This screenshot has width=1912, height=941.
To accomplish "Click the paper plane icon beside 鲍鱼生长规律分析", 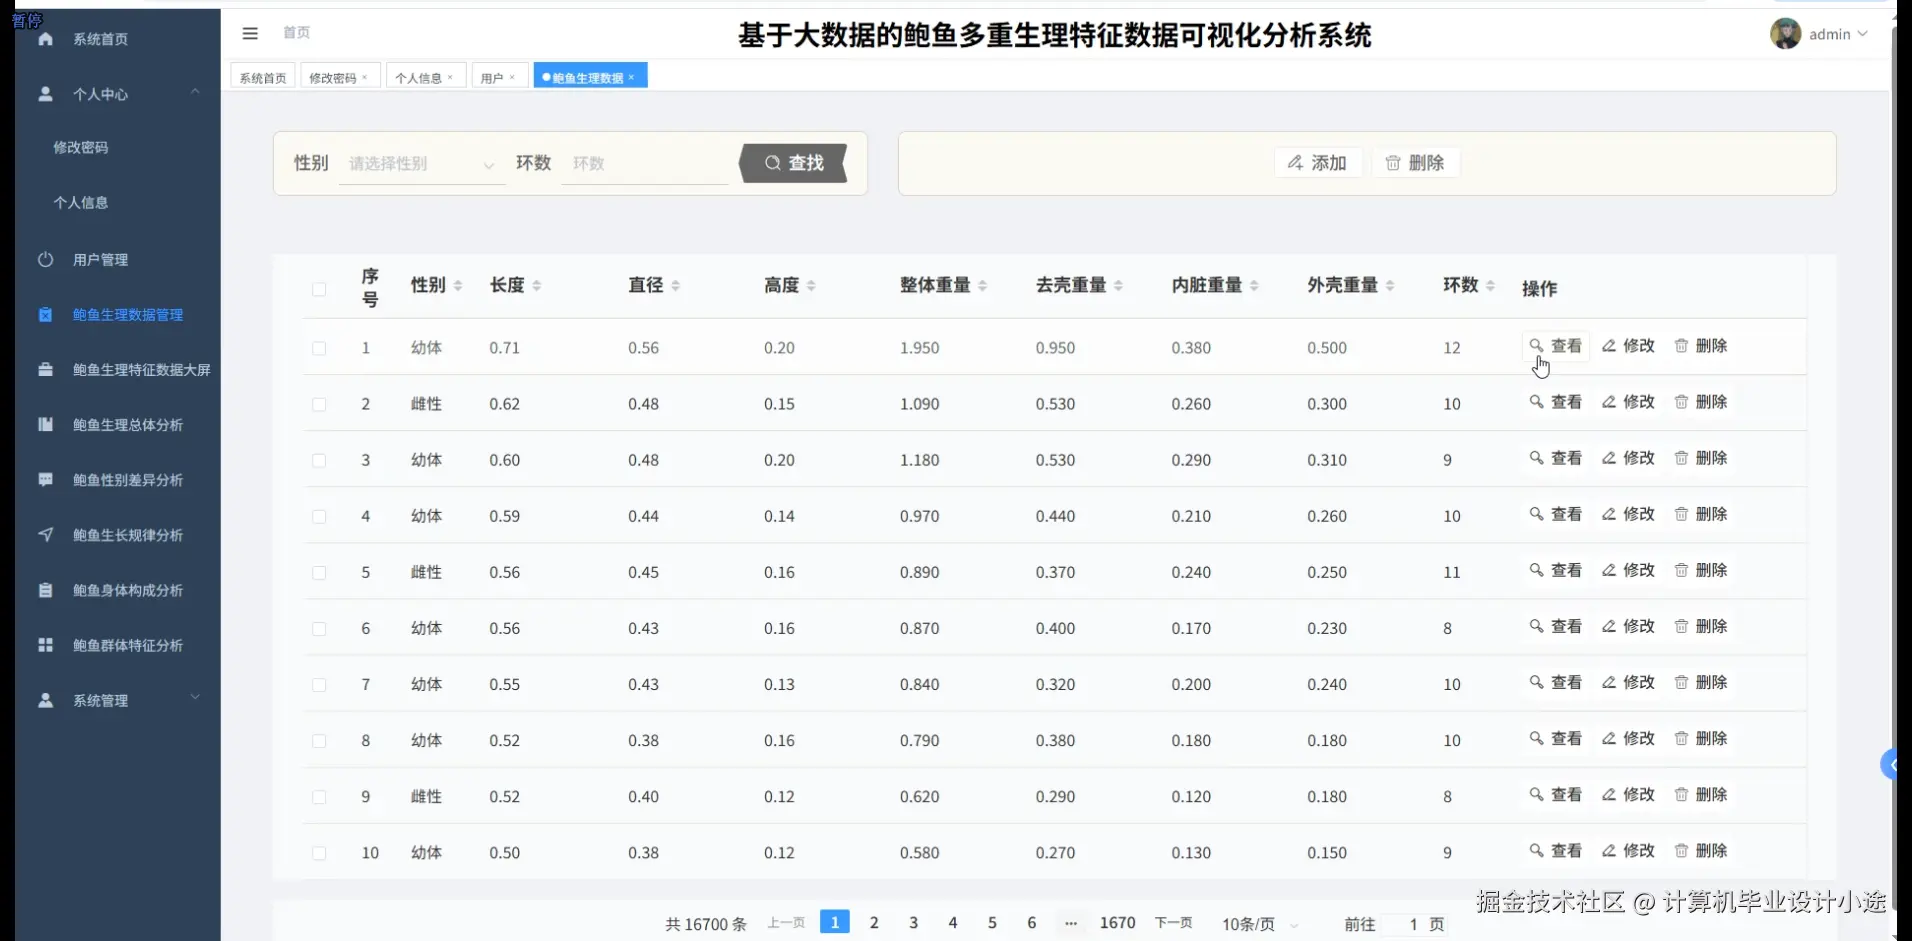I will click(x=45, y=534).
